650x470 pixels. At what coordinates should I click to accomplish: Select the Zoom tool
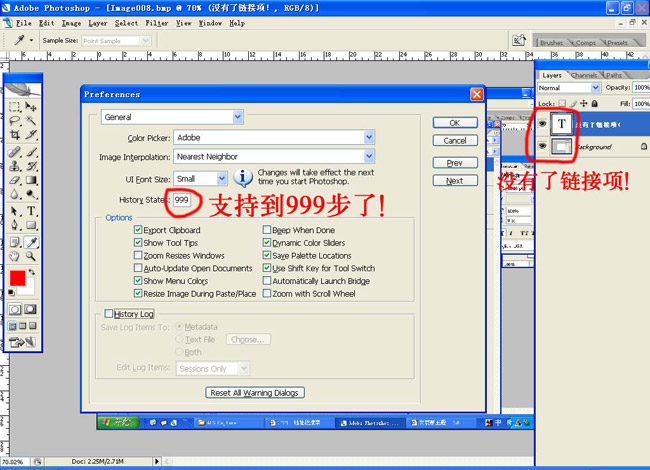click(31, 256)
